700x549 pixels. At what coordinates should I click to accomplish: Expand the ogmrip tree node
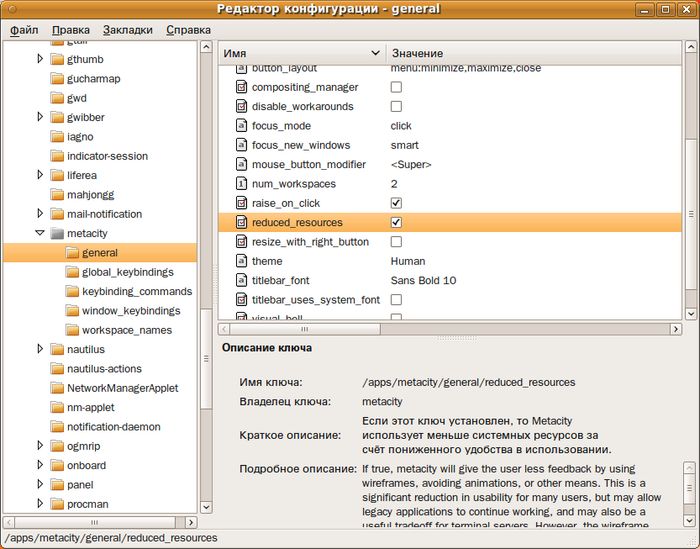40,445
